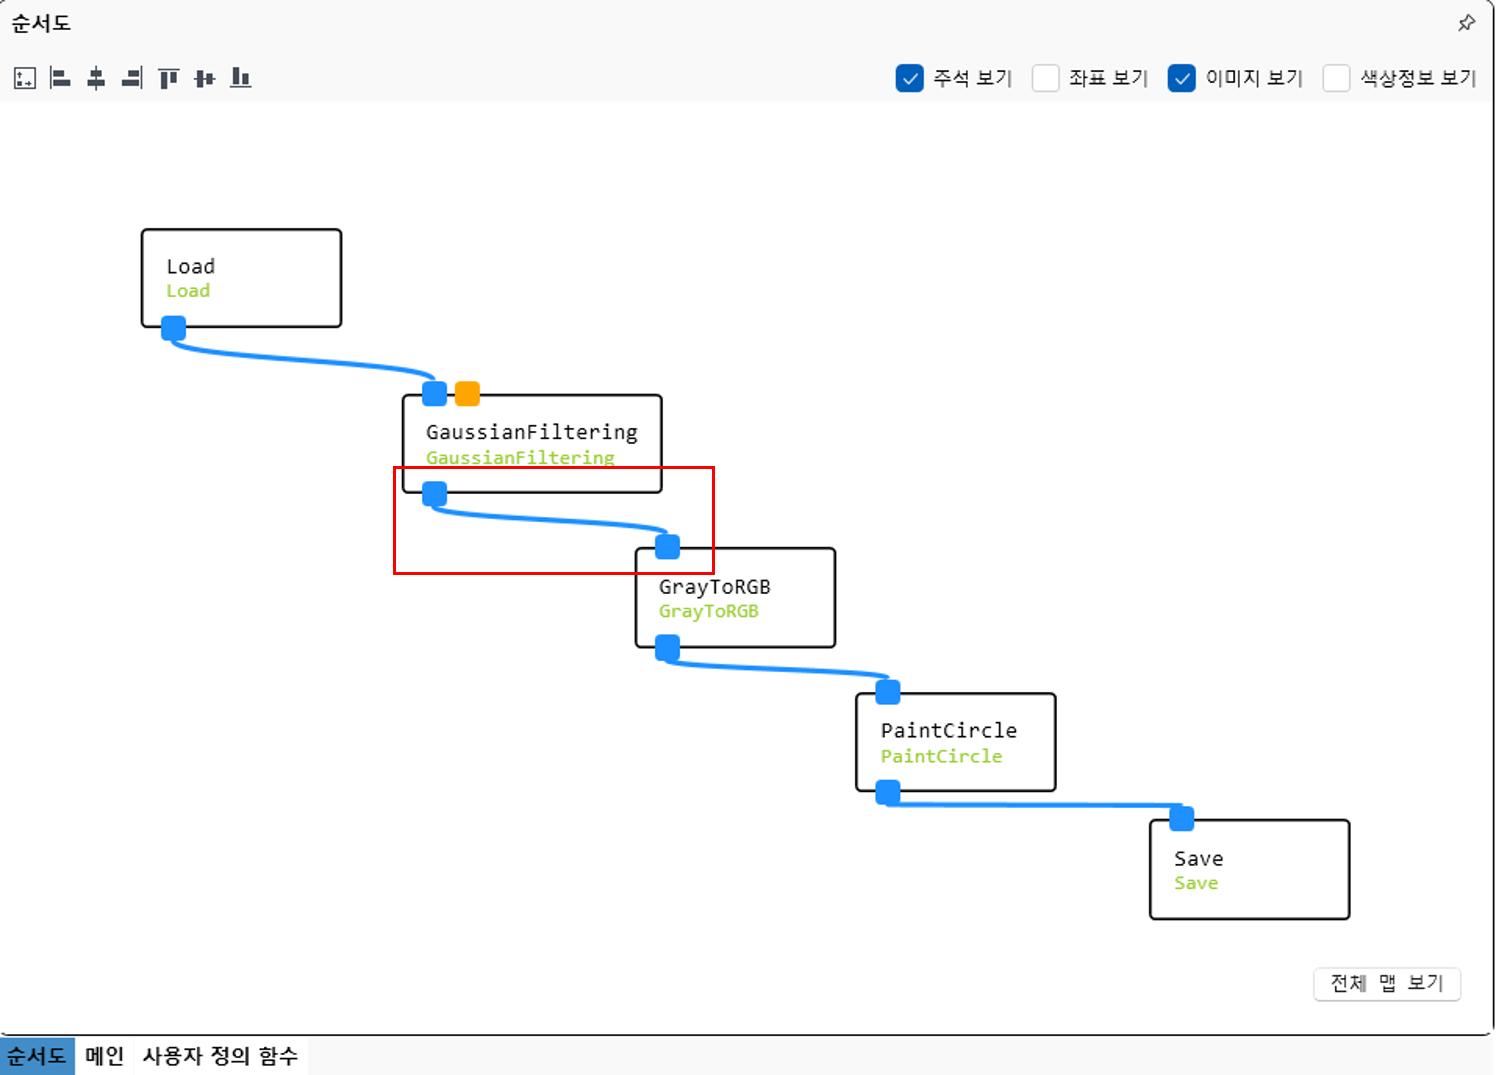This screenshot has height=1075, width=1496.
Task: Align selected nodes to right edge
Action: [132, 78]
